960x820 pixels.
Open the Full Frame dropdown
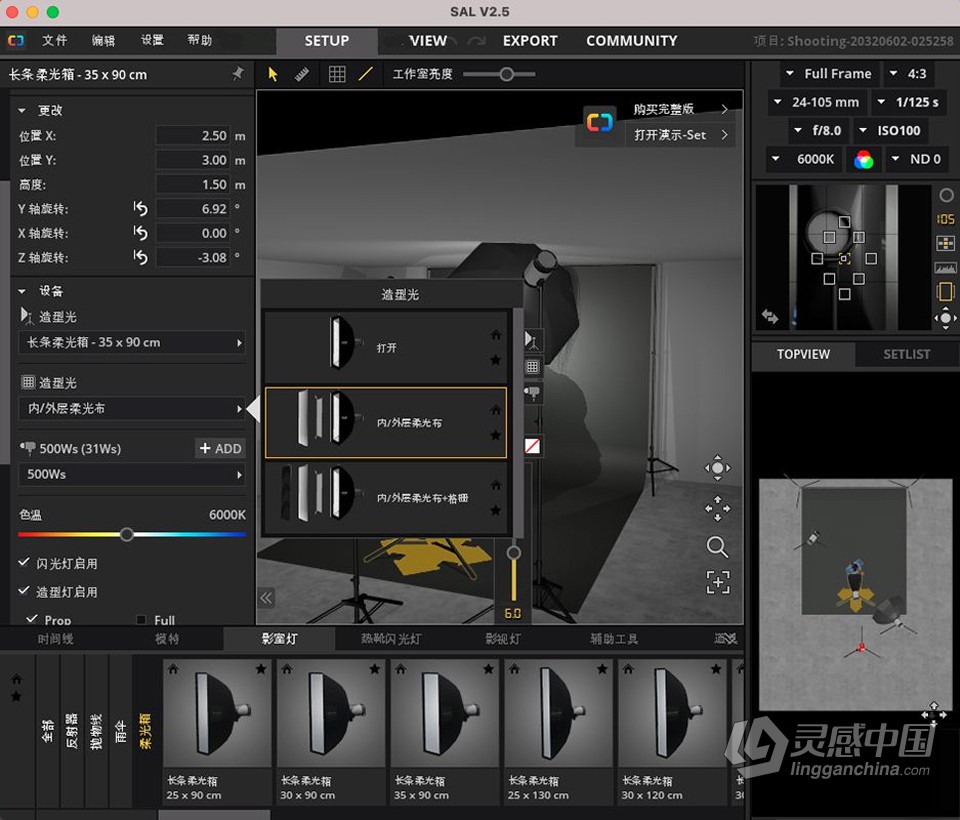(828, 73)
